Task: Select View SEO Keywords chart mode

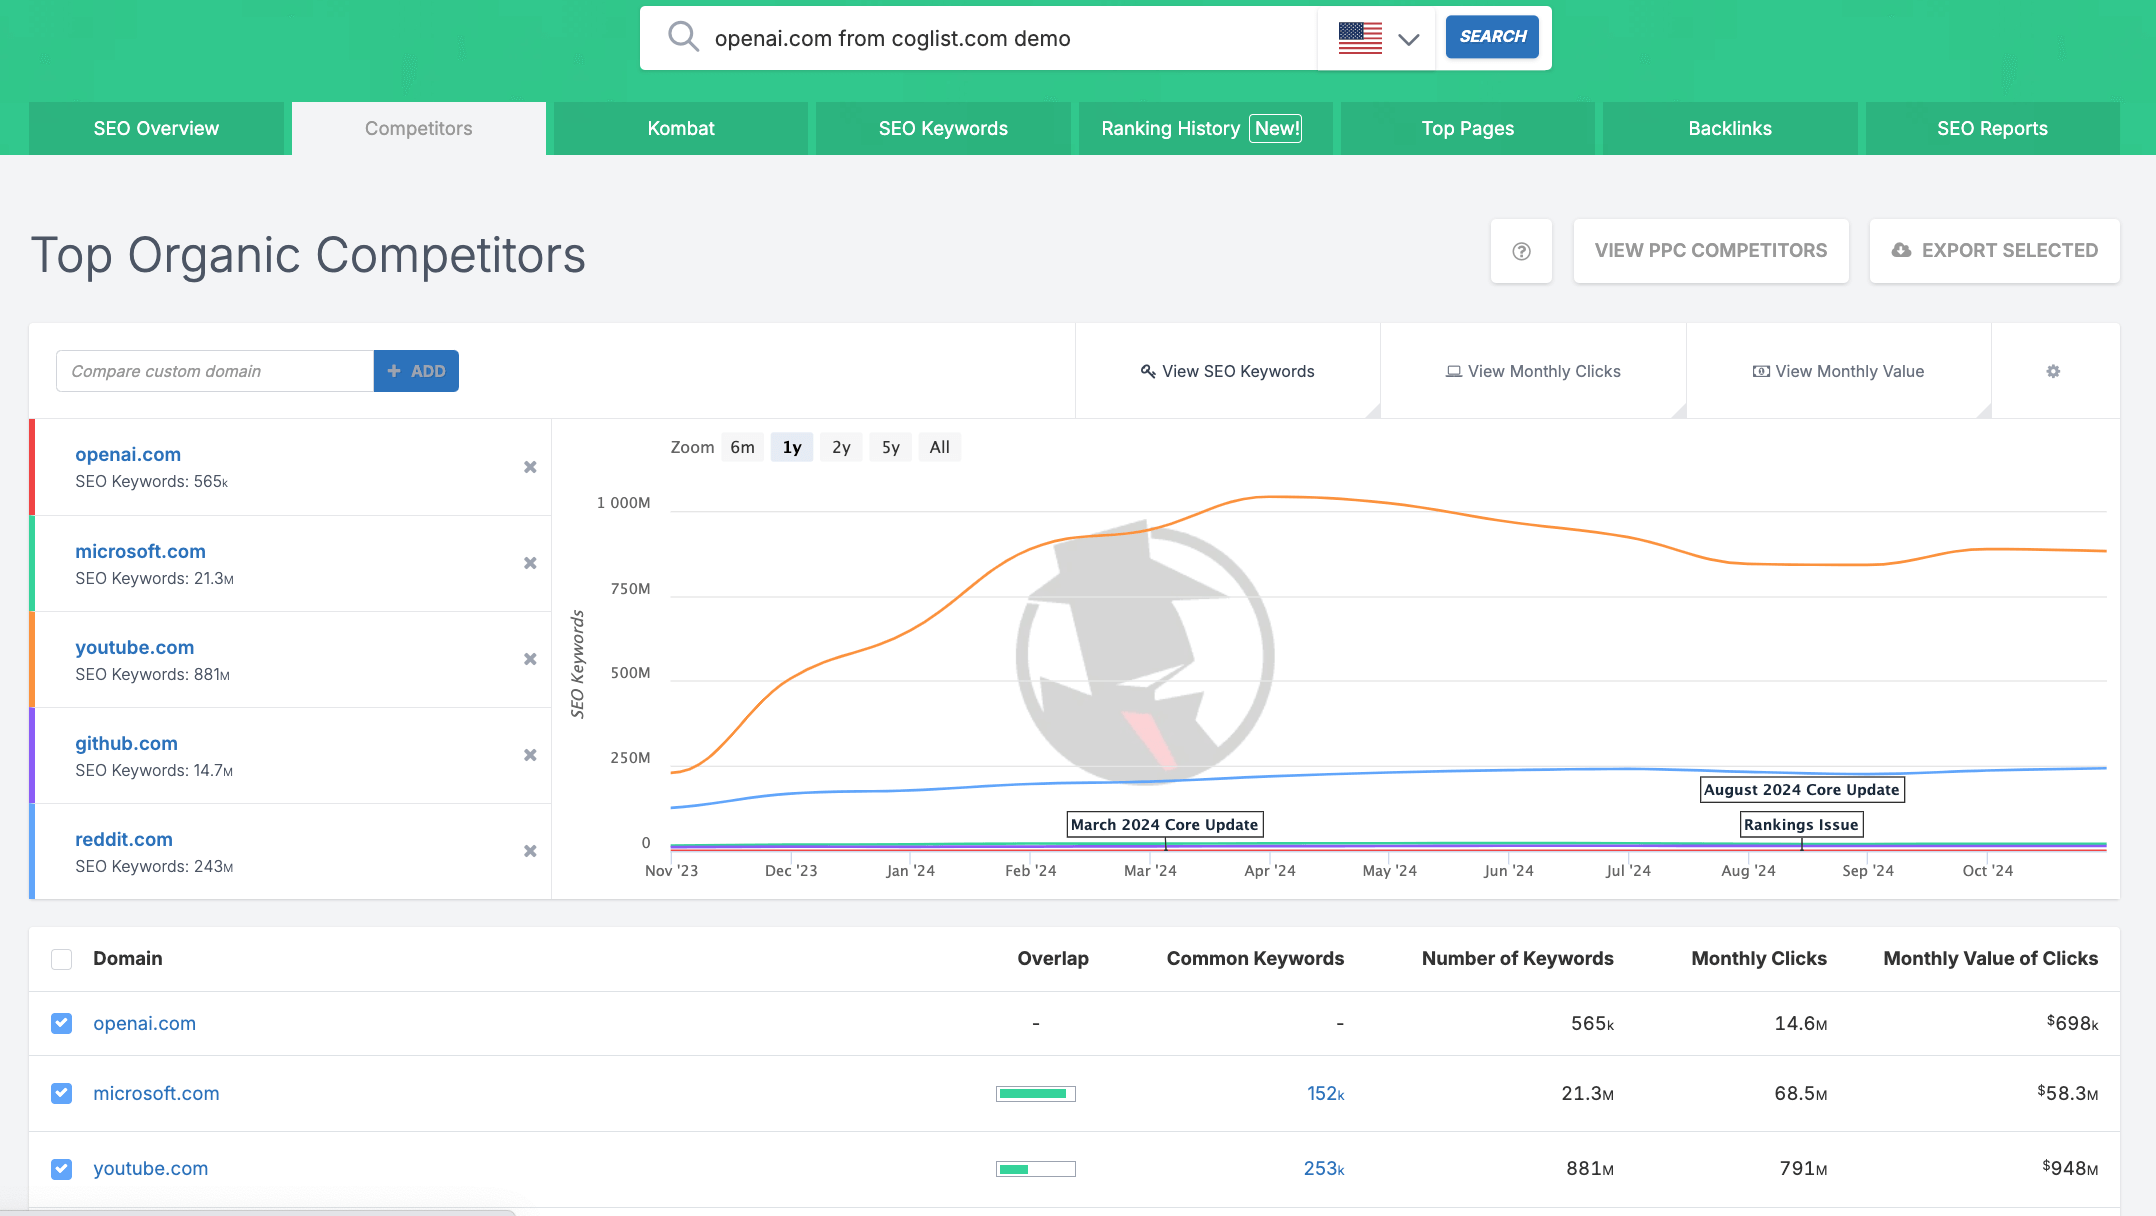Action: click(x=1228, y=371)
